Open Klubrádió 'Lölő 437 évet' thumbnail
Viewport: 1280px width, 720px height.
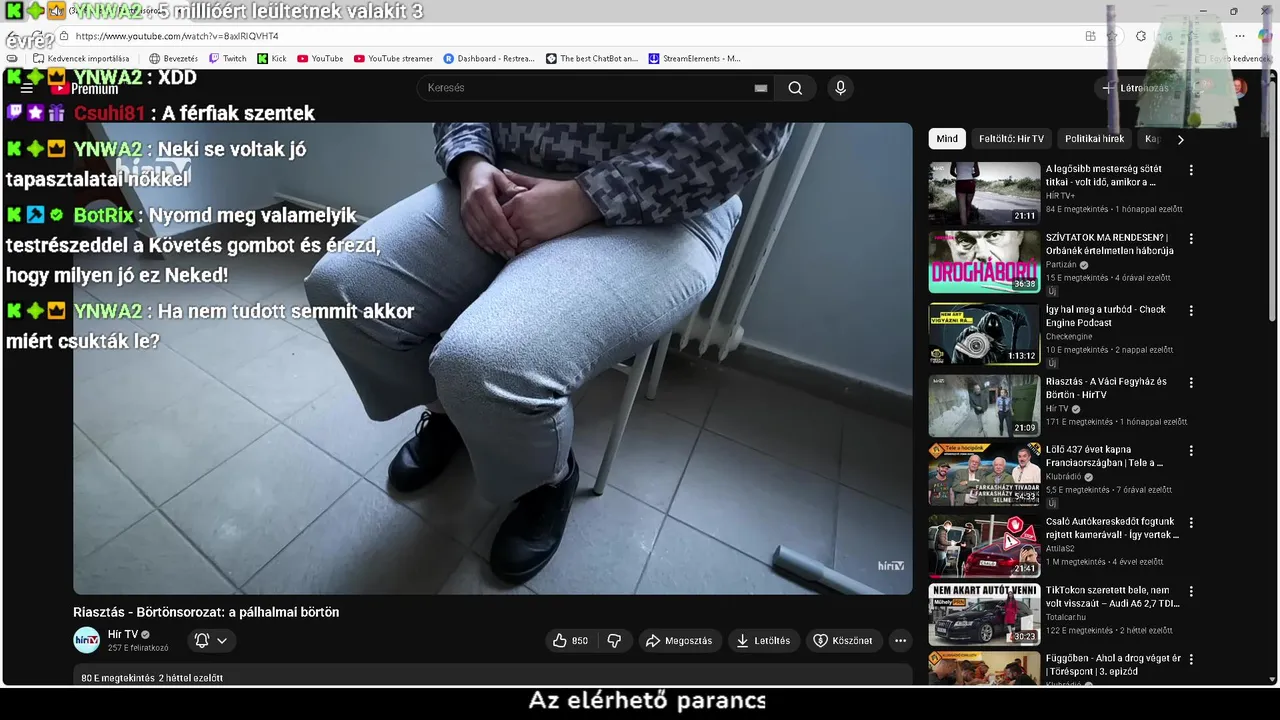point(984,474)
